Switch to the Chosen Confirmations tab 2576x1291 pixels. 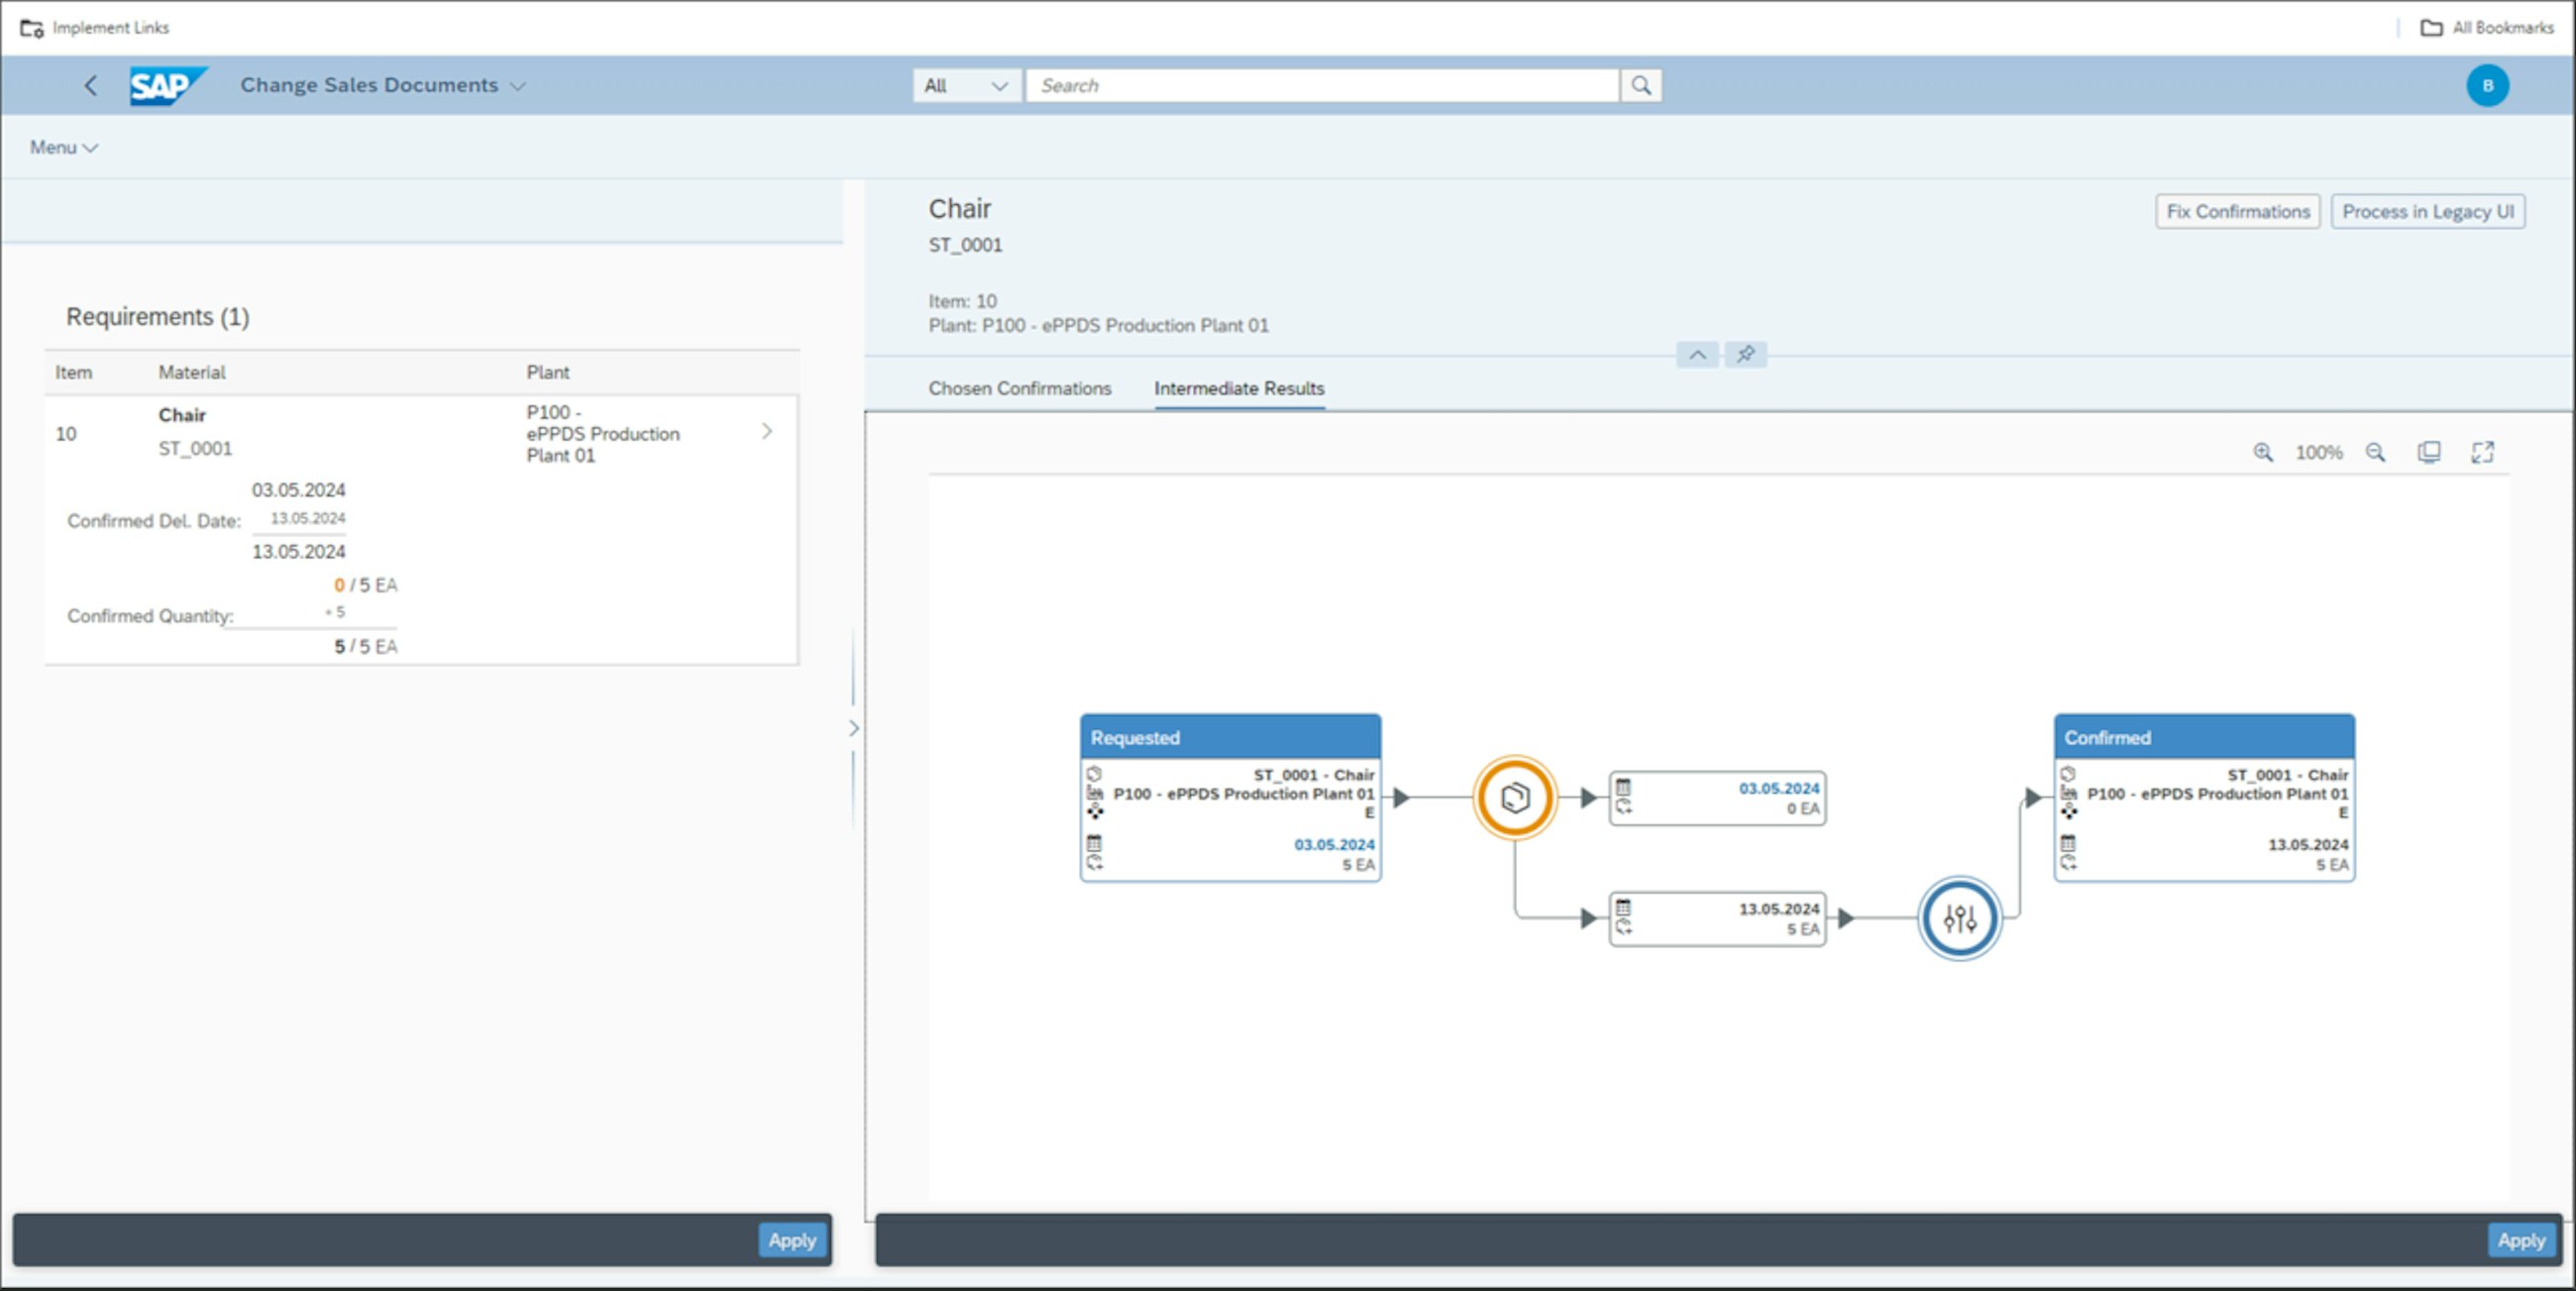click(1019, 388)
